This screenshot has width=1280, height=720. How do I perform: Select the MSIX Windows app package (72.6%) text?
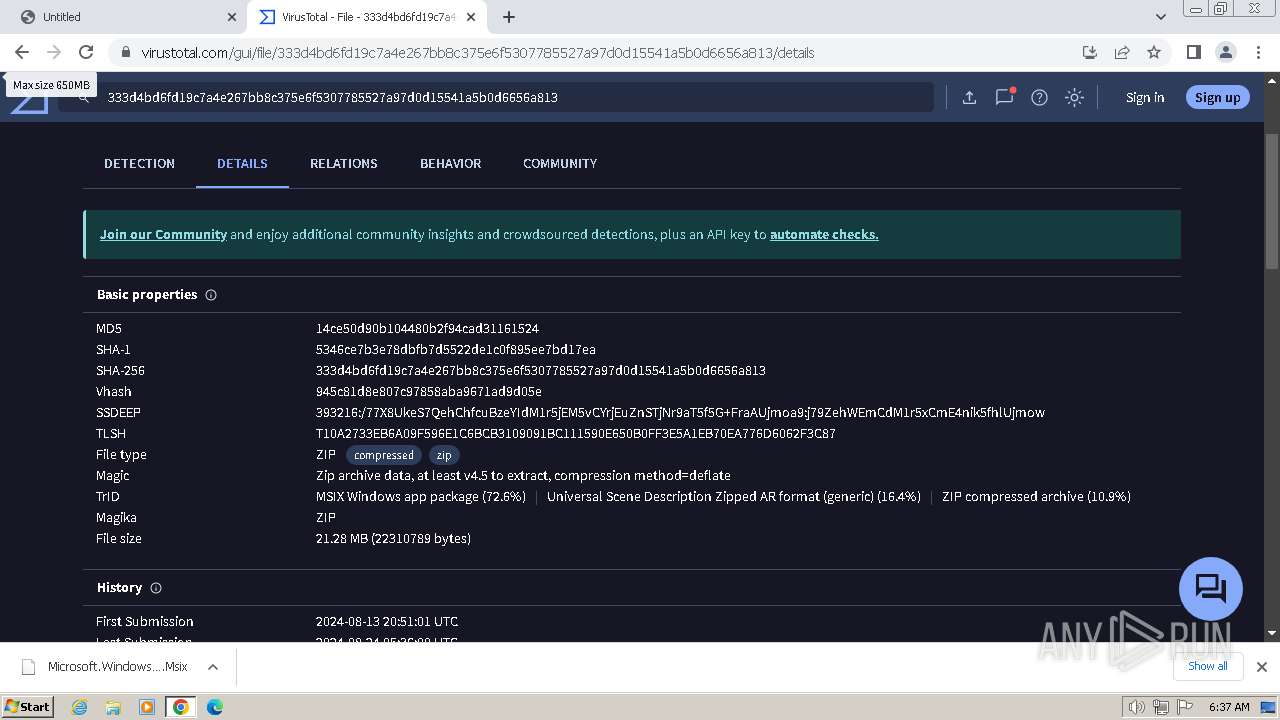[420, 497]
